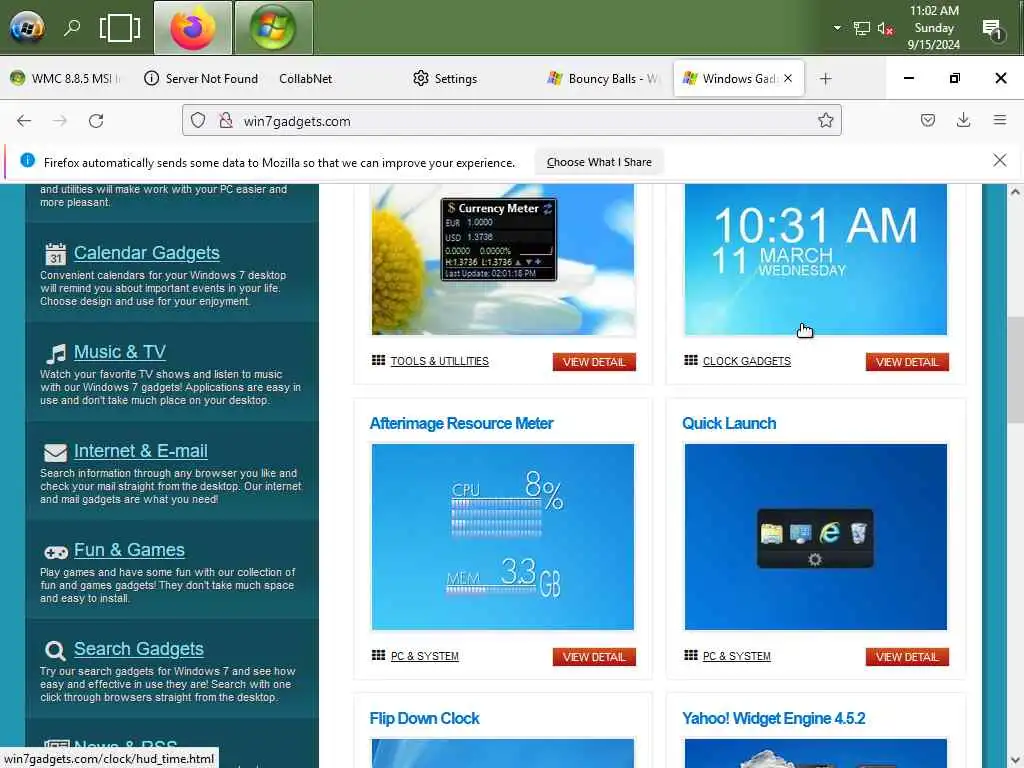Open the Calendar Gadgets category
This screenshot has height=768, width=1024.
tap(146, 253)
